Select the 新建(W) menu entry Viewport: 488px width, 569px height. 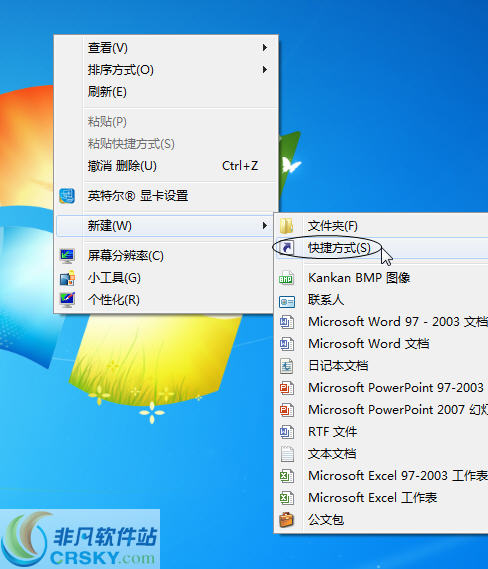[x=165, y=226]
